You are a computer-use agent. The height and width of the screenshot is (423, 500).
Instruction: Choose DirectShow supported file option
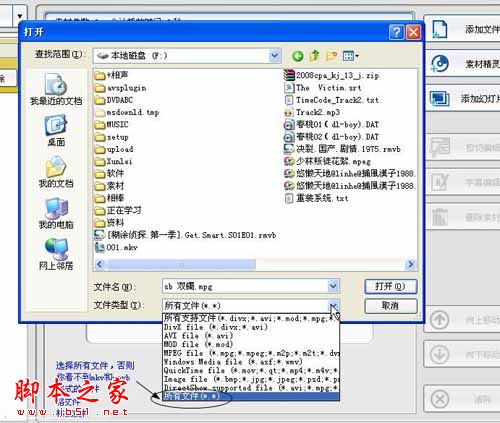pyautogui.click(x=251, y=388)
